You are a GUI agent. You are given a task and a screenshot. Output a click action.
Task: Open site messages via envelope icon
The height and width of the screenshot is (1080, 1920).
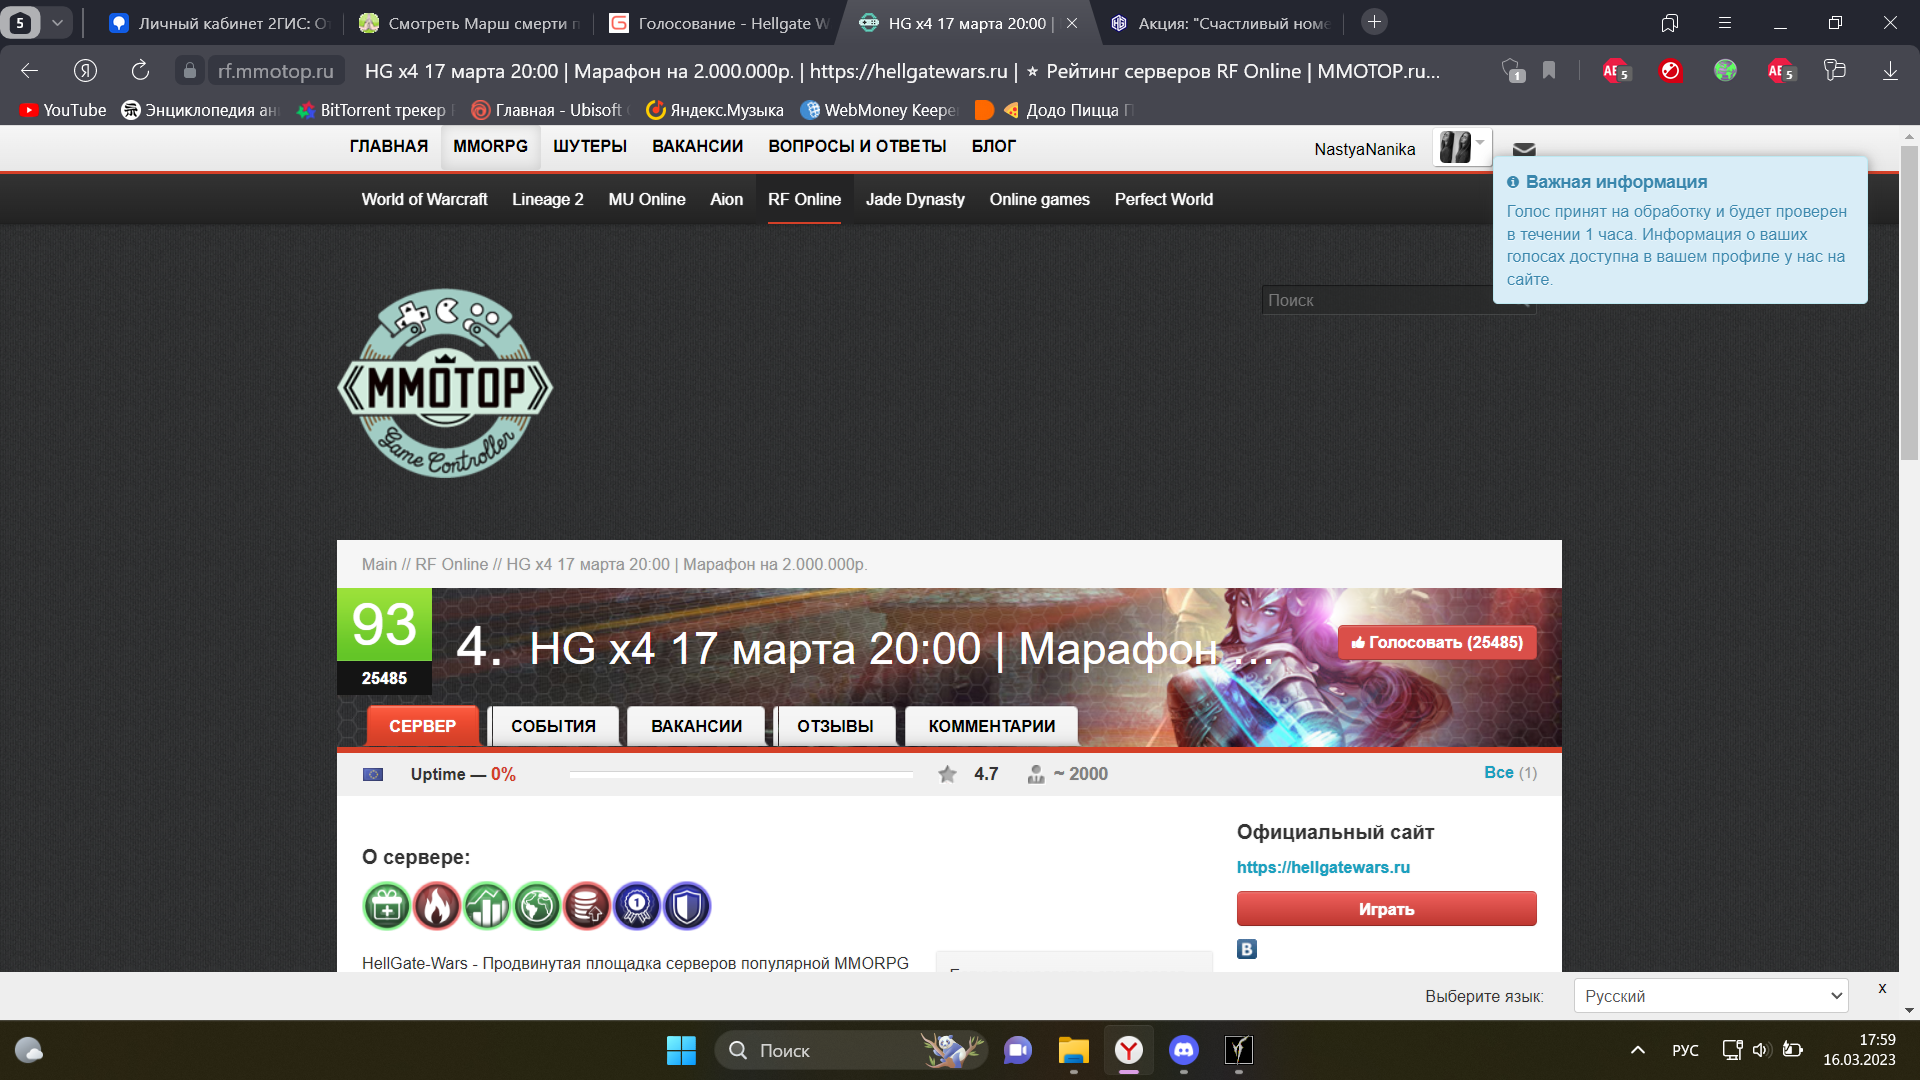(1524, 149)
